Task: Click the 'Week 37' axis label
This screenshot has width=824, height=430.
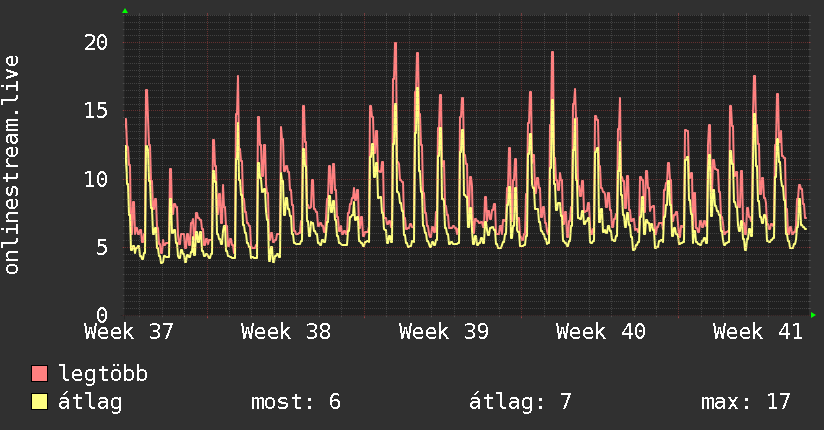Action: pyautogui.click(x=129, y=332)
